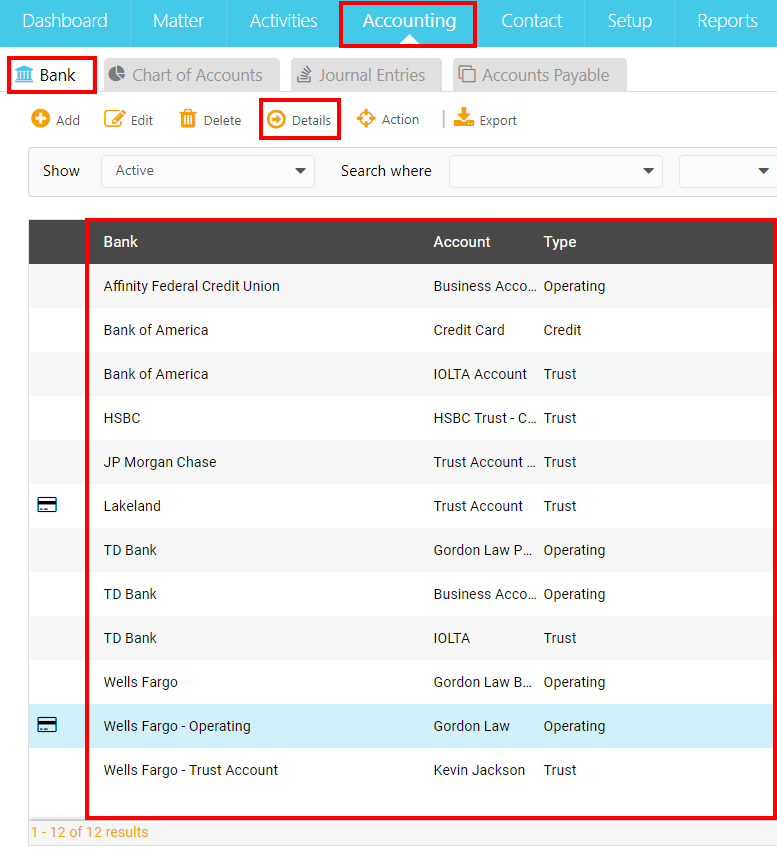Switch to the Bank tab
This screenshot has height=850, width=777.
coord(52,75)
